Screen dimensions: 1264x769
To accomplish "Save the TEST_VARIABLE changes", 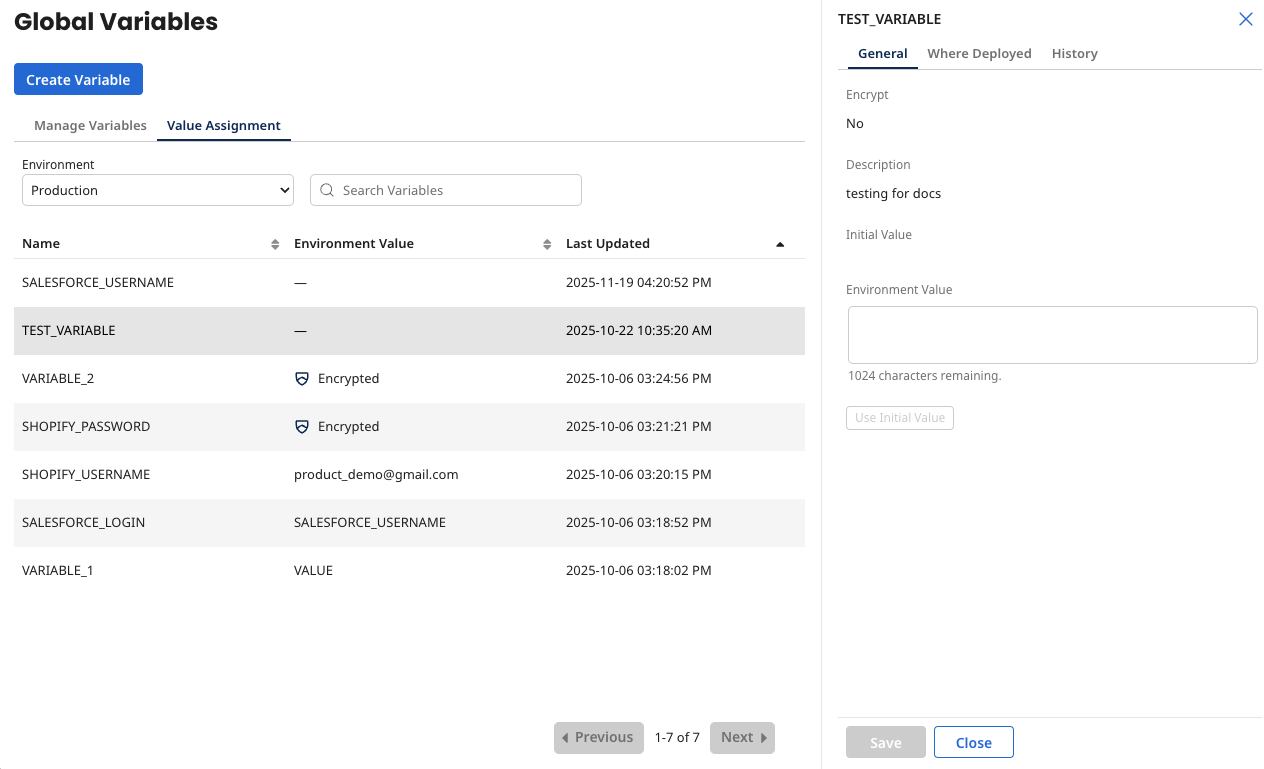I will click(885, 742).
